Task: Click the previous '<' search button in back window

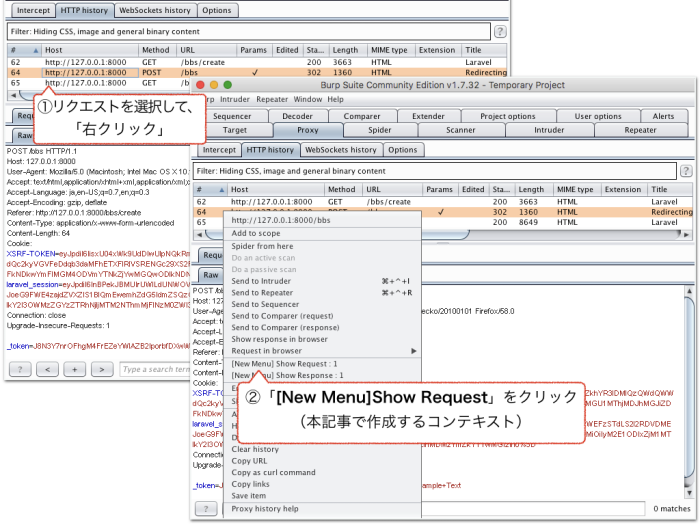Action: click(x=47, y=369)
